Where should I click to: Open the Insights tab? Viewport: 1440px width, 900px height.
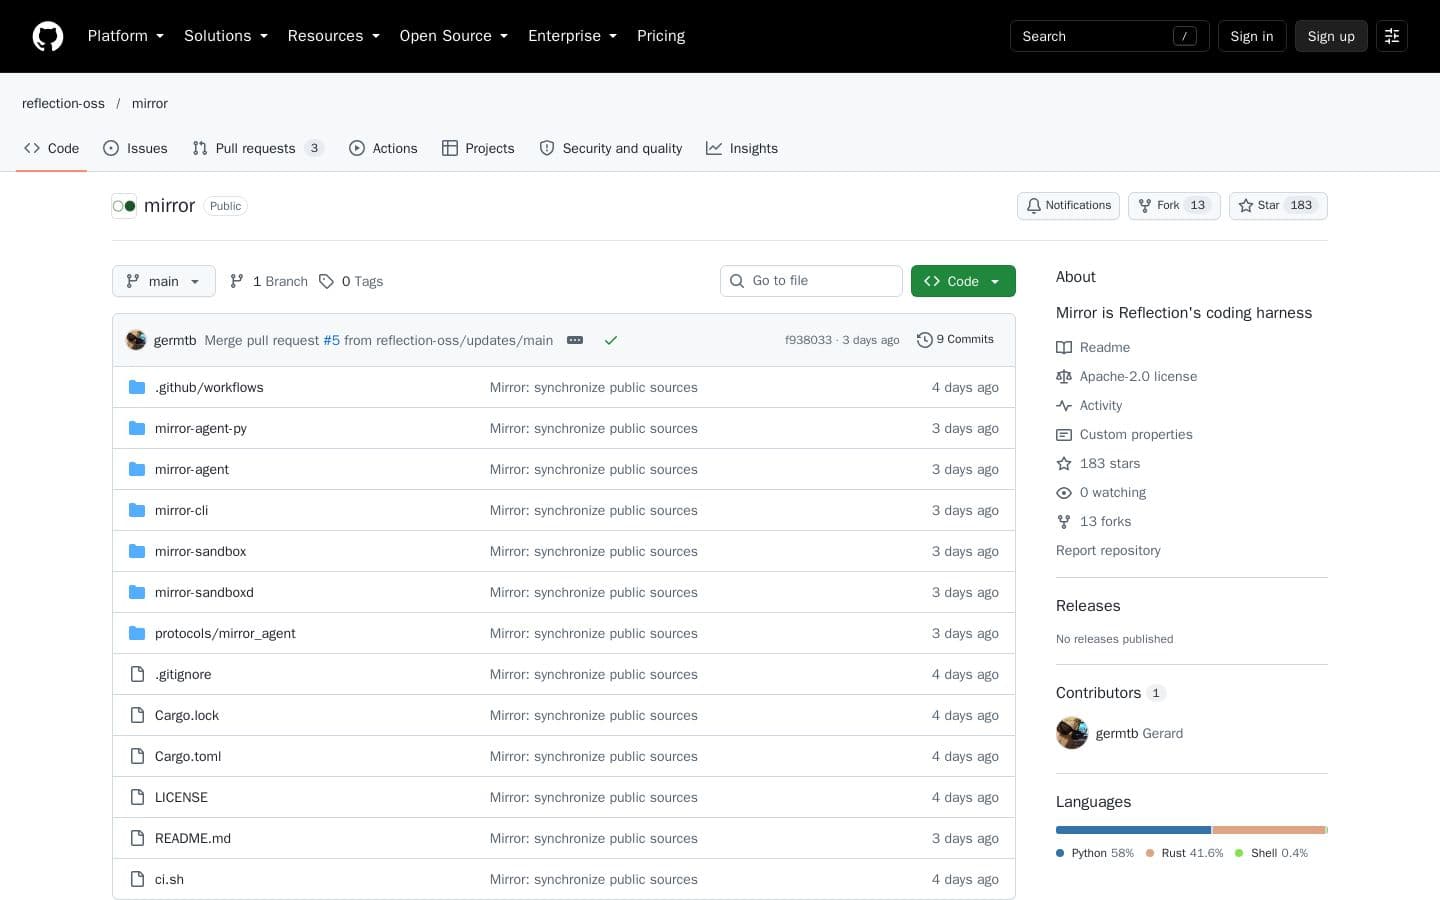tap(742, 148)
